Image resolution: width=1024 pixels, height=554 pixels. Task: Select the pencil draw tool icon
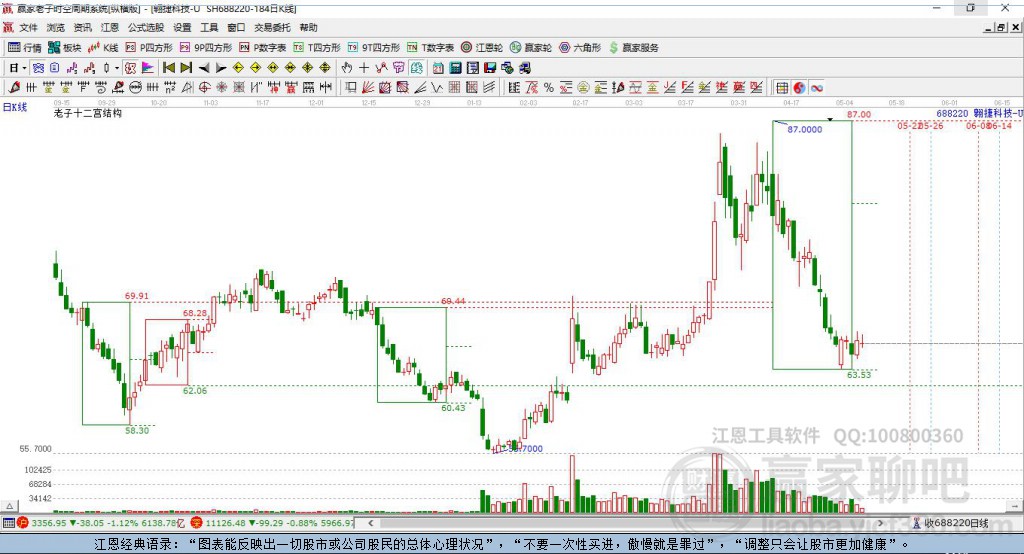pyautogui.click(x=14, y=88)
